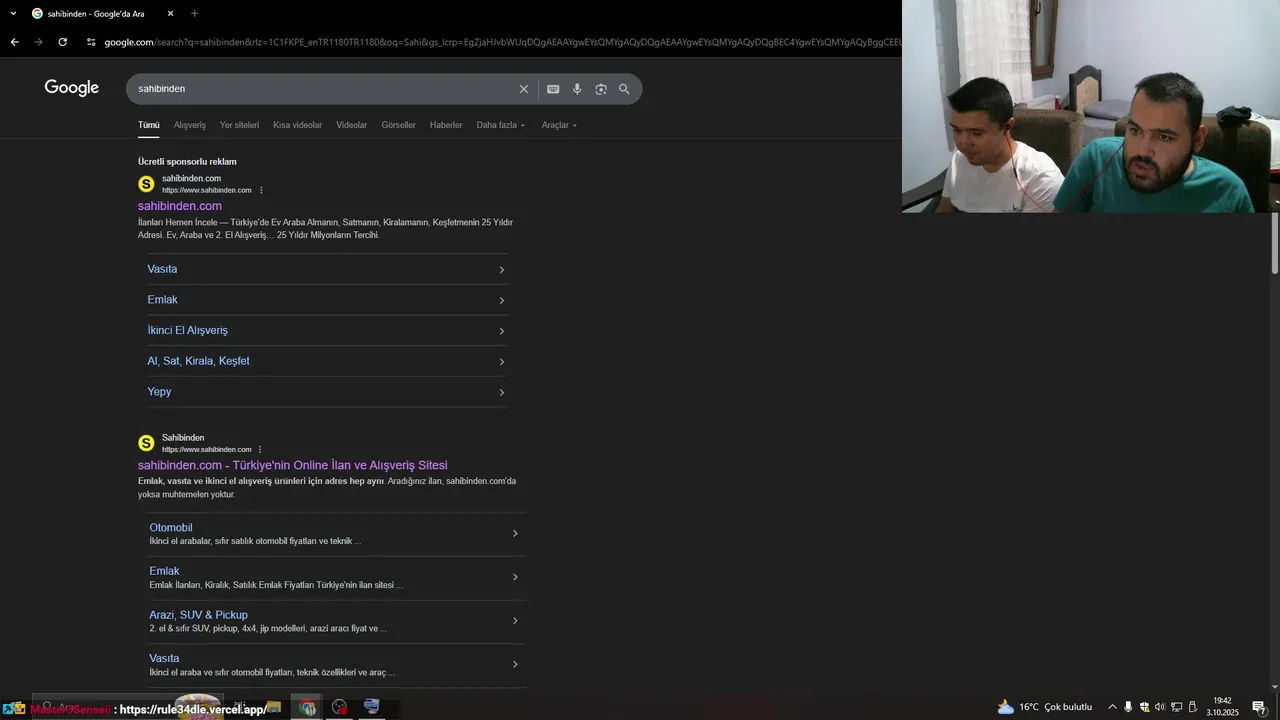Screen dimensions: 1280x720
Task: Click the page vertical scrollbar thumb
Action: pyautogui.click(x=1274, y=242)
